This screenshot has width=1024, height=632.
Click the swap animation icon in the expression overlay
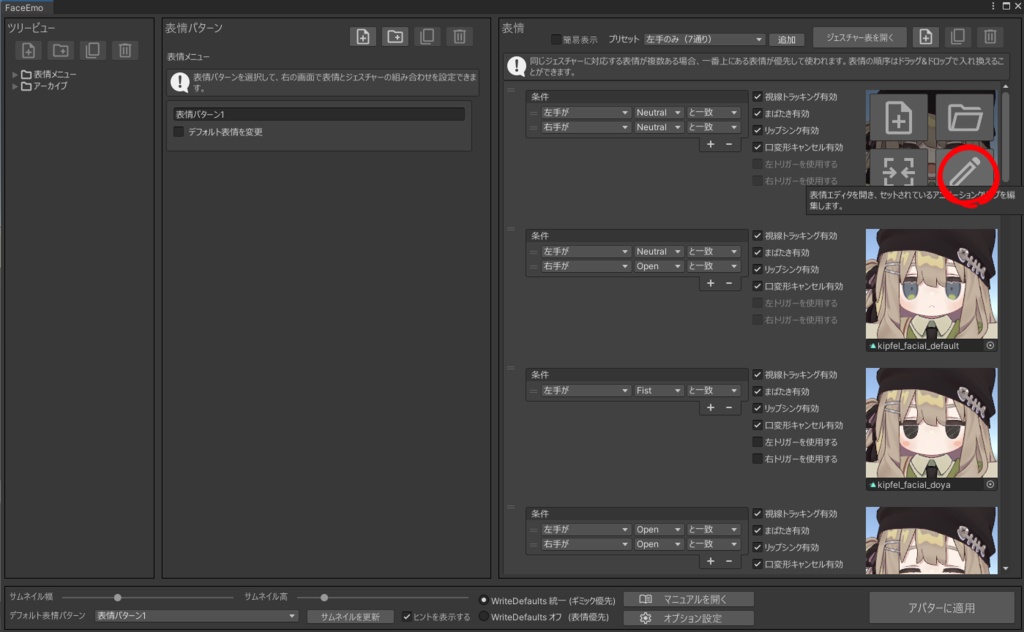pos(898,172)
